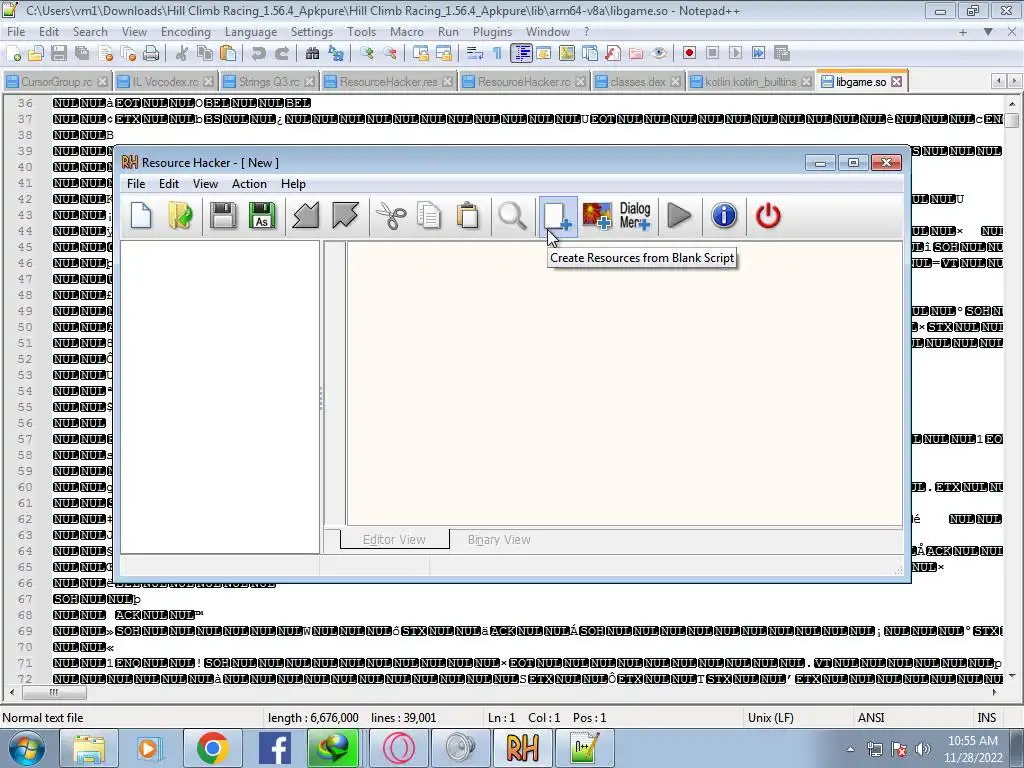Close the libgame.so tab
Viewport: 1024px width, 768px height.
(x=897, y=82)
